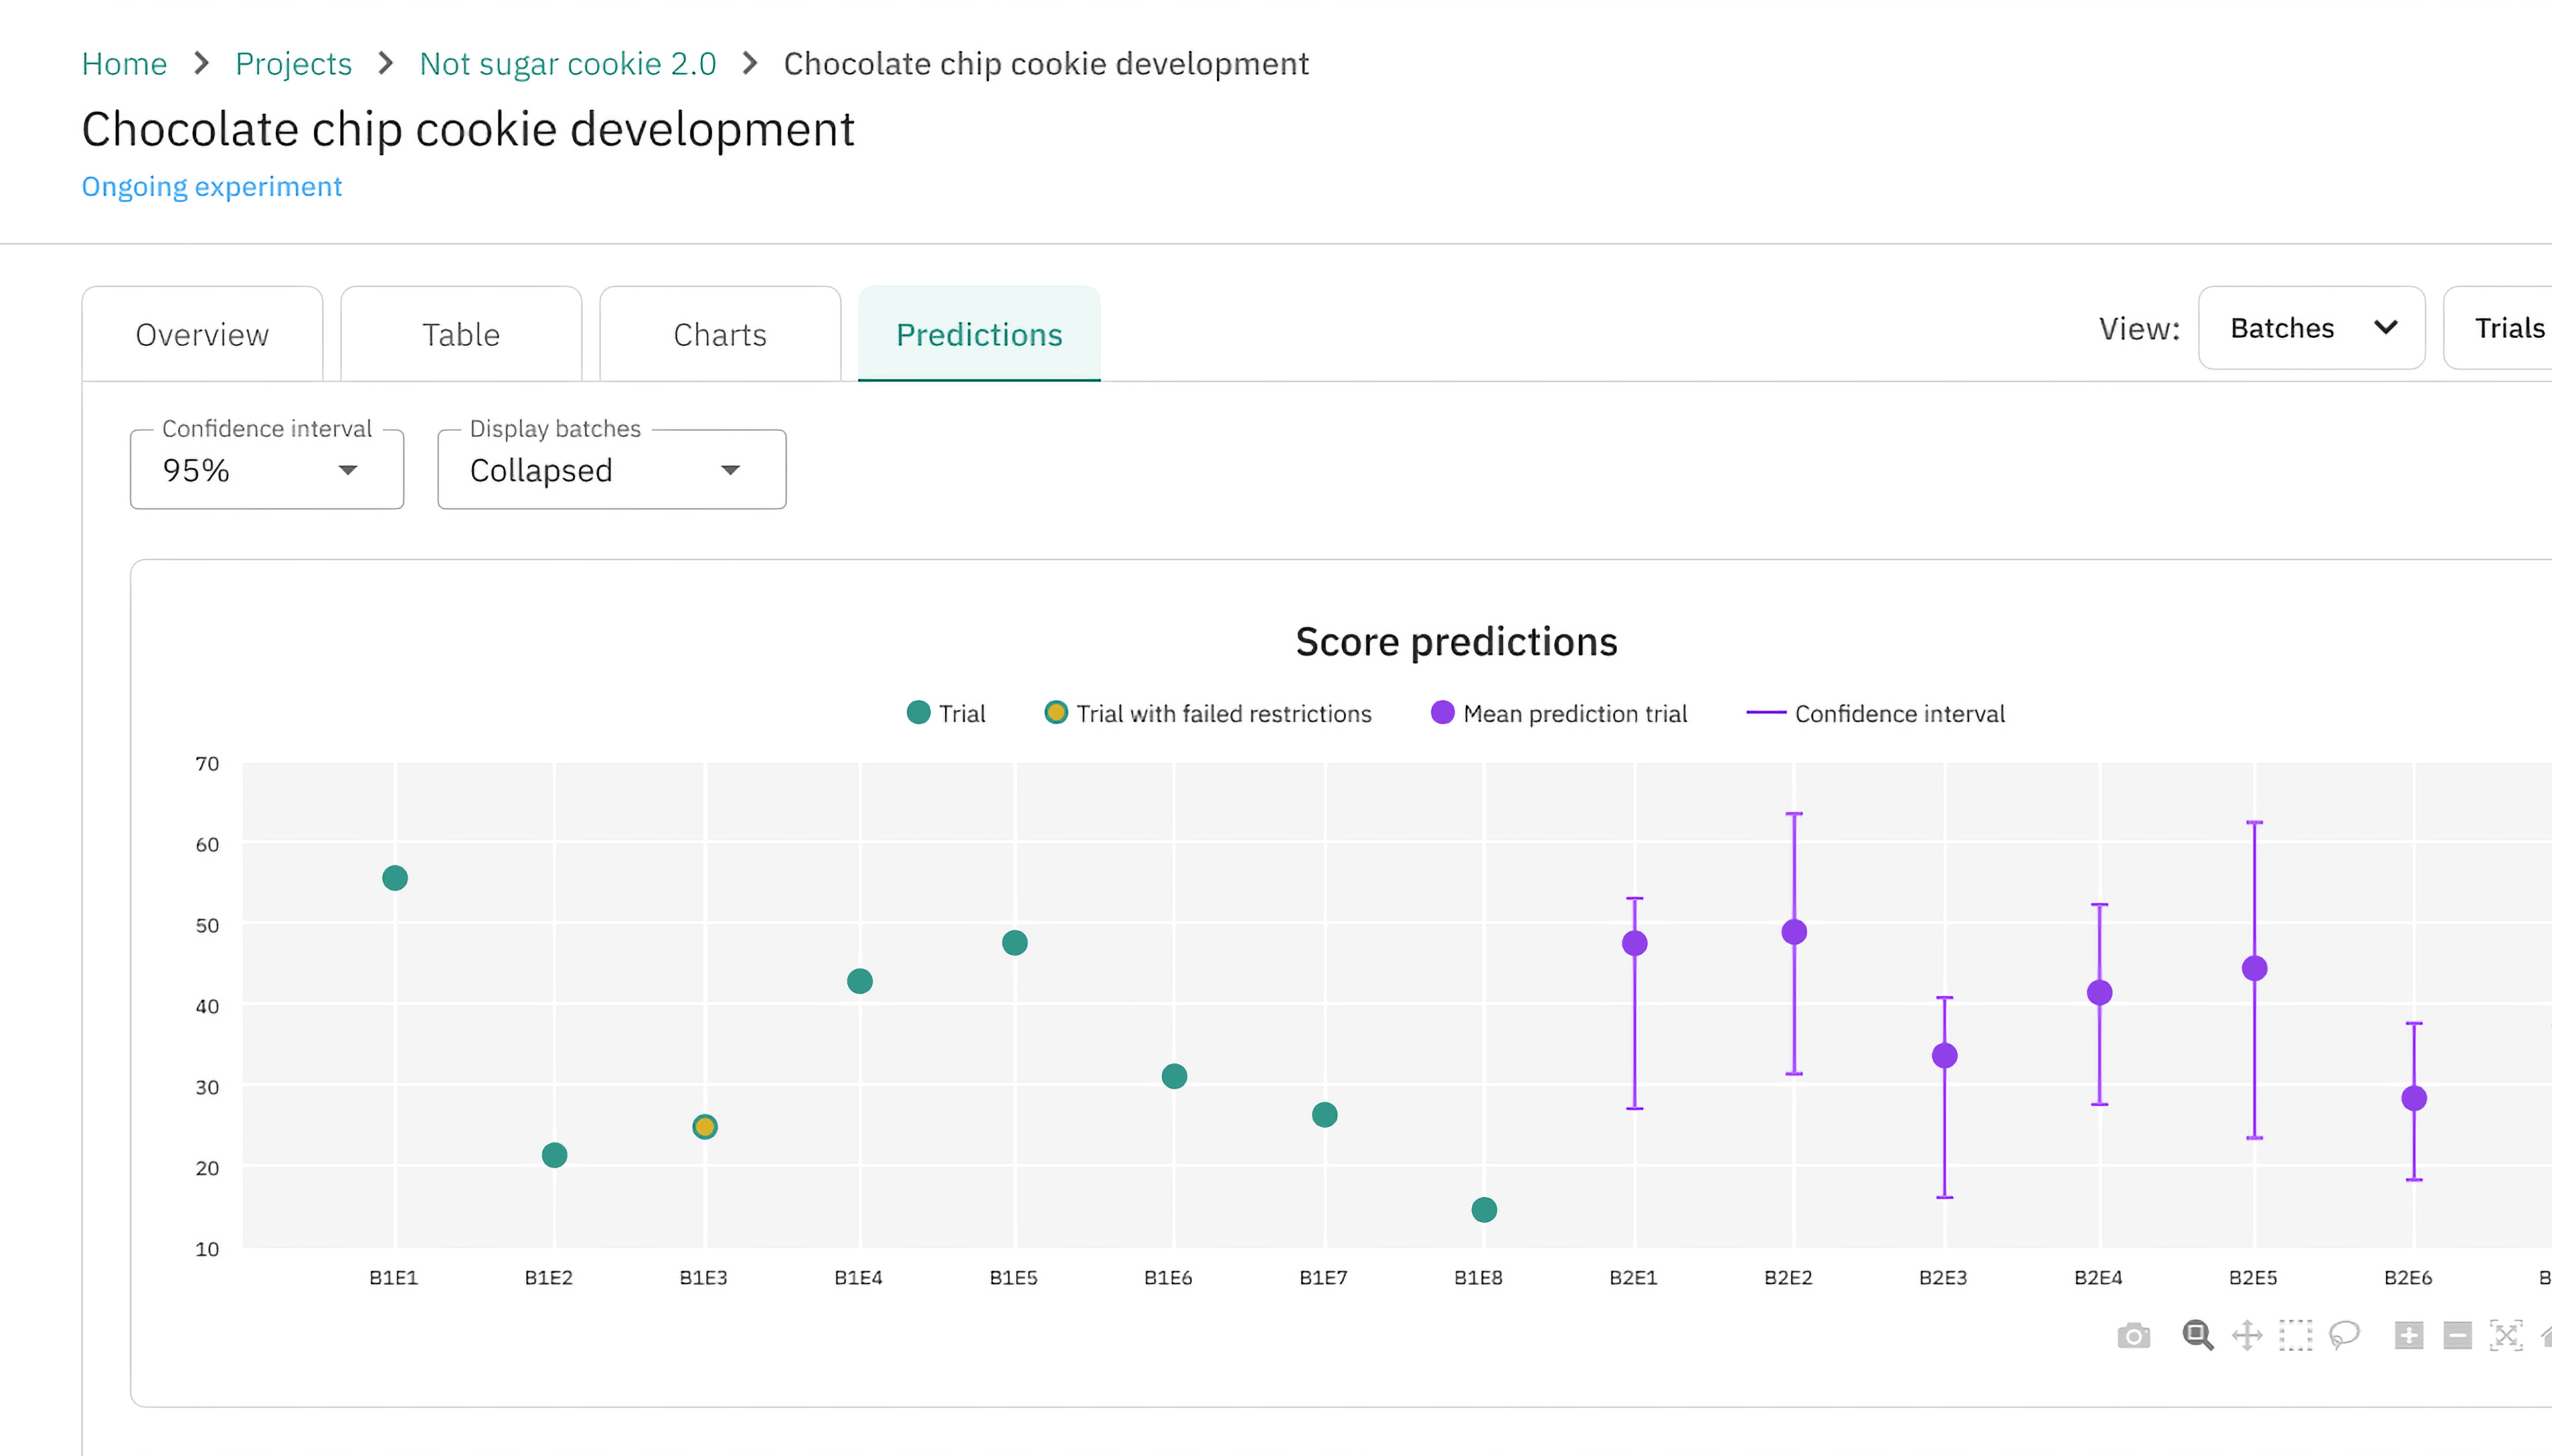The width and height of the screenshot is (2552, 1456).
Task: Click the 10 y-axis tick label
Action: (207, 1249)
